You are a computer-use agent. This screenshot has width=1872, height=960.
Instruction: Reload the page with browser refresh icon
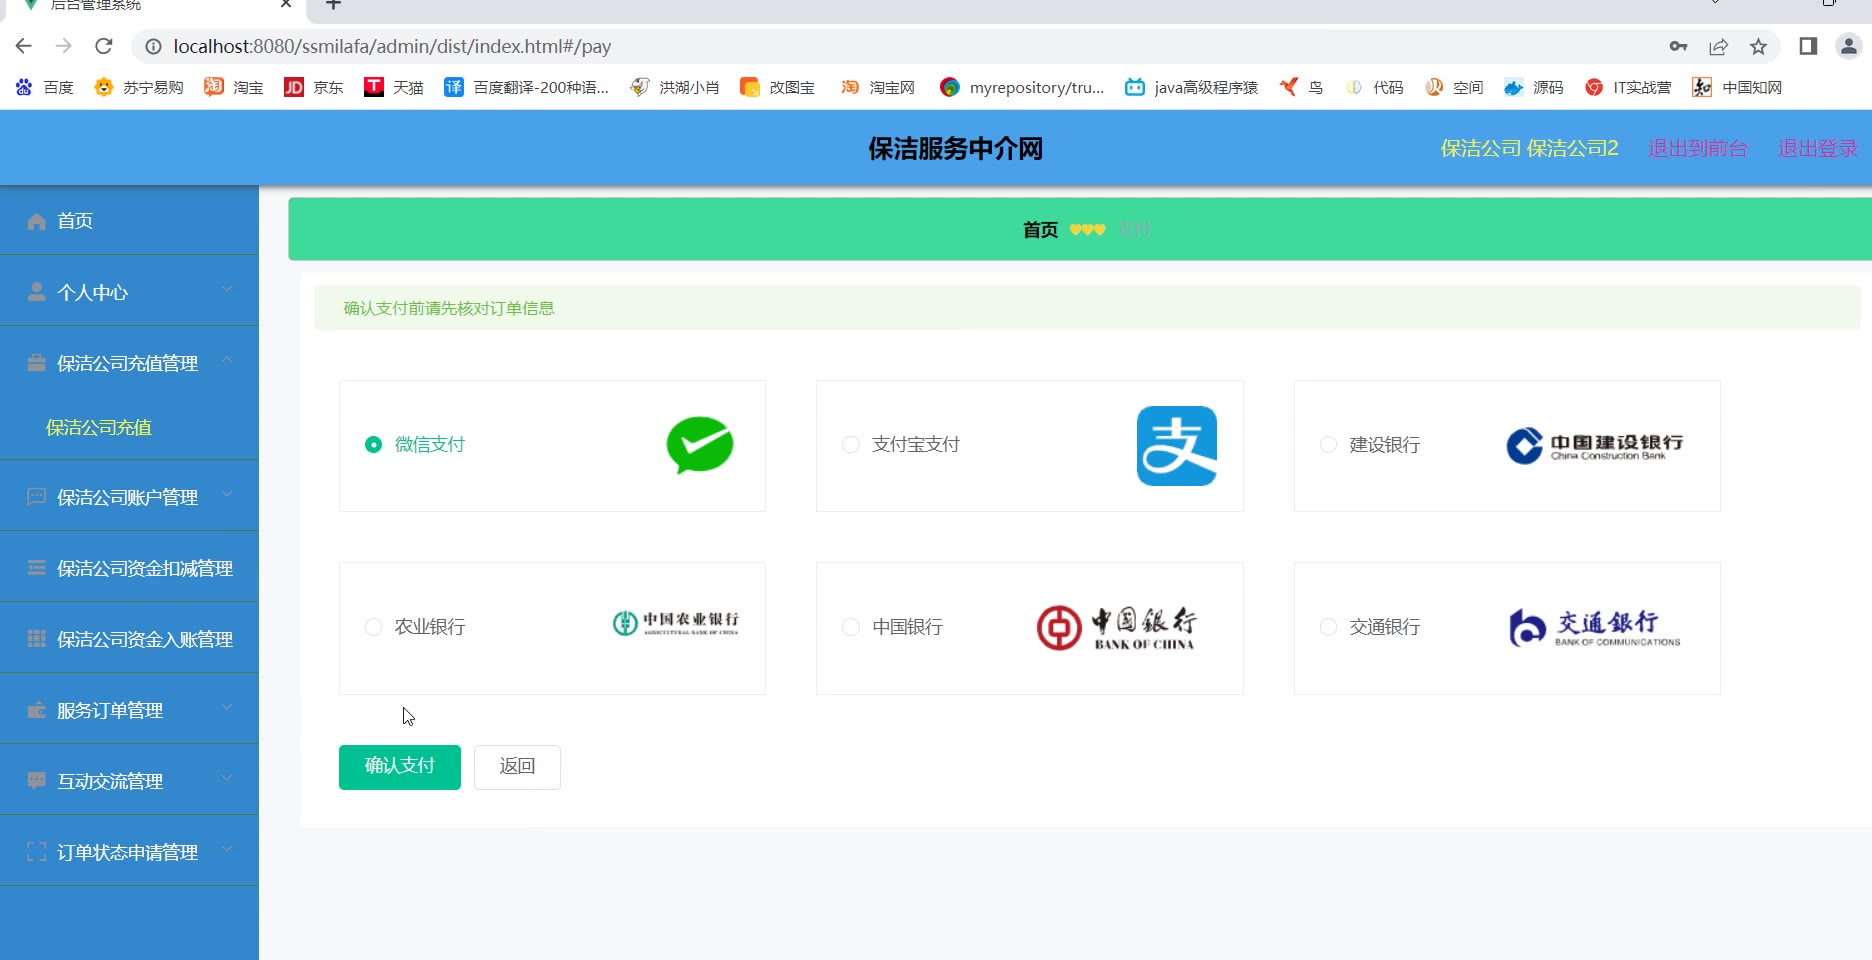[104, 46]
